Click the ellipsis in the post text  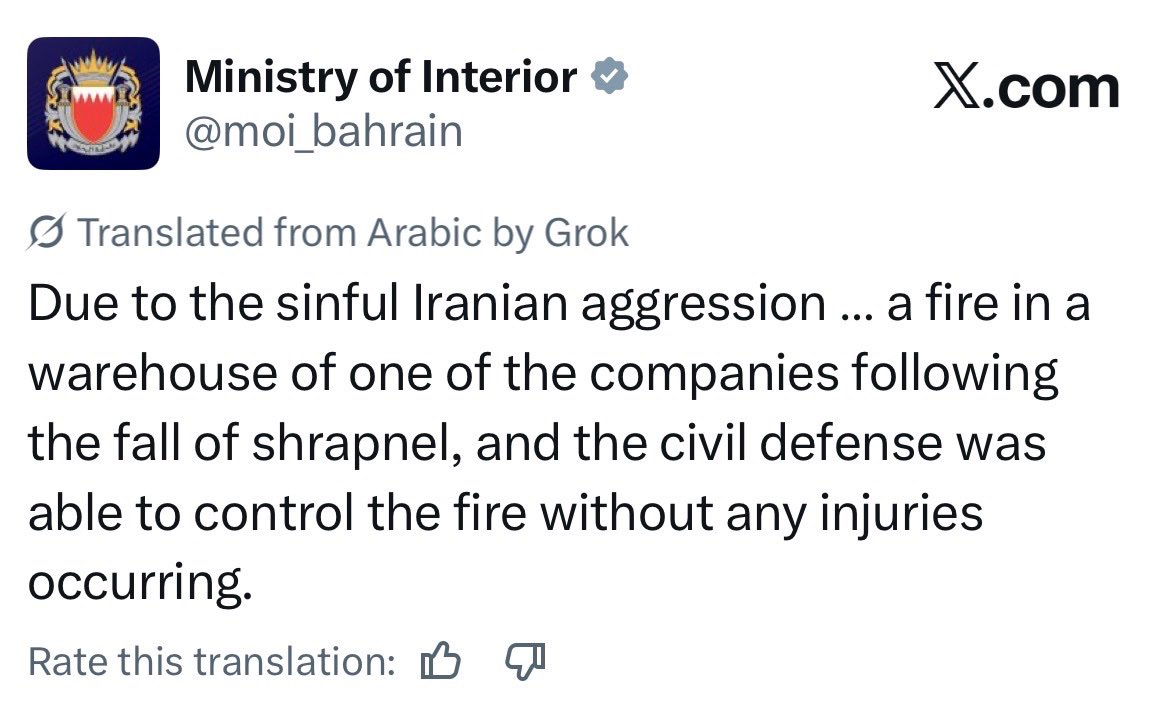852,307
